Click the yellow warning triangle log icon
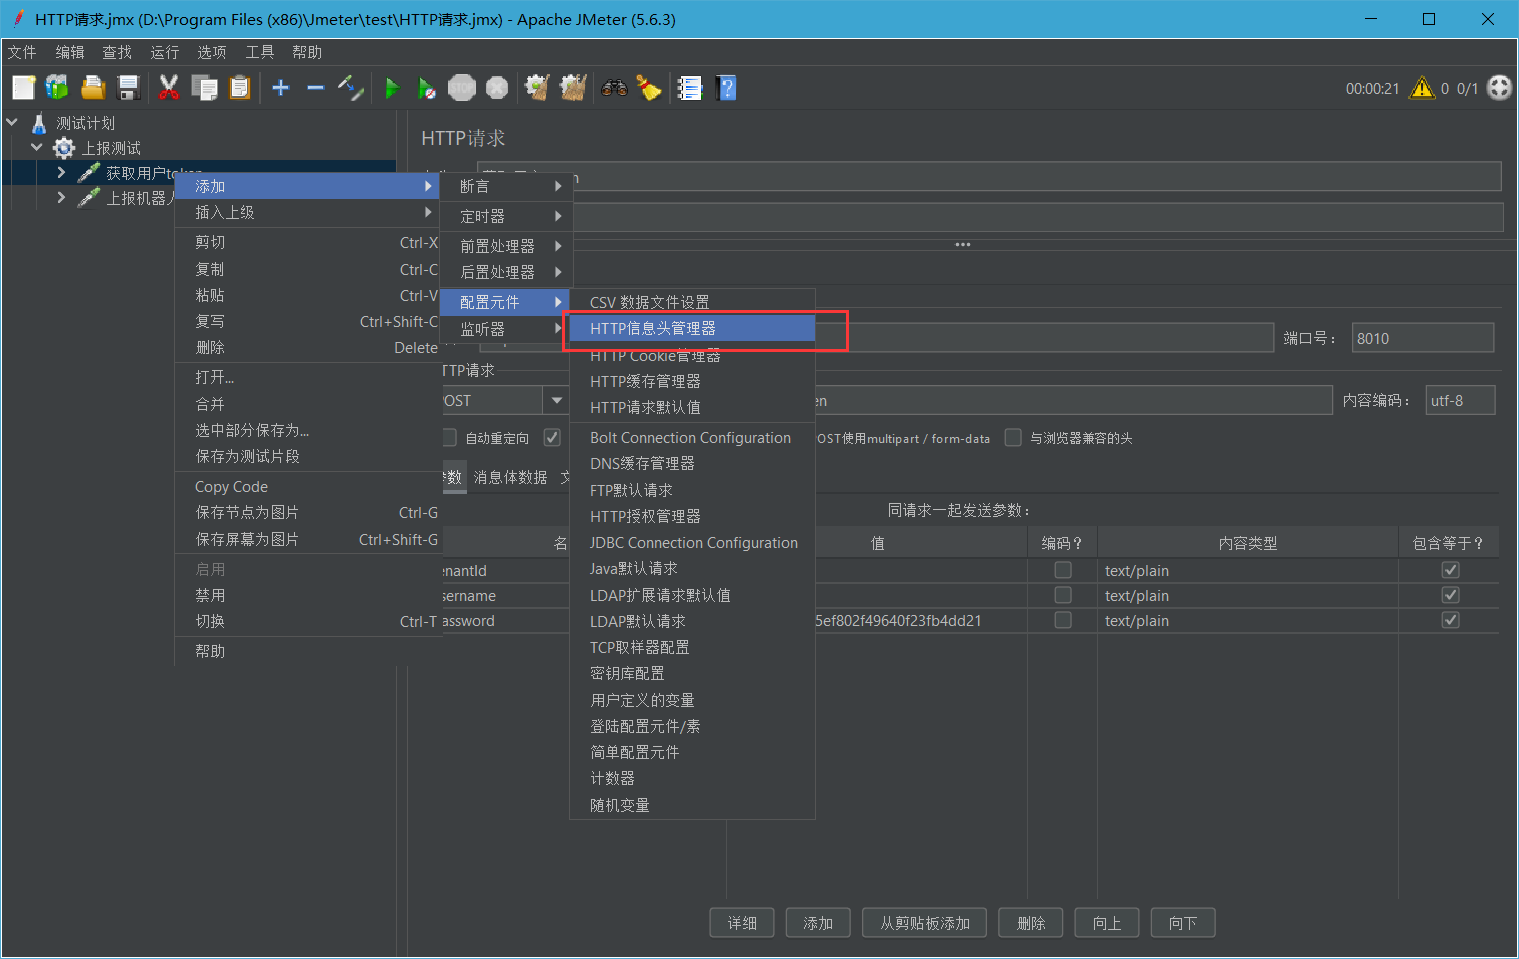Screen dimensions: 1519x959 tap(1421, 88)
